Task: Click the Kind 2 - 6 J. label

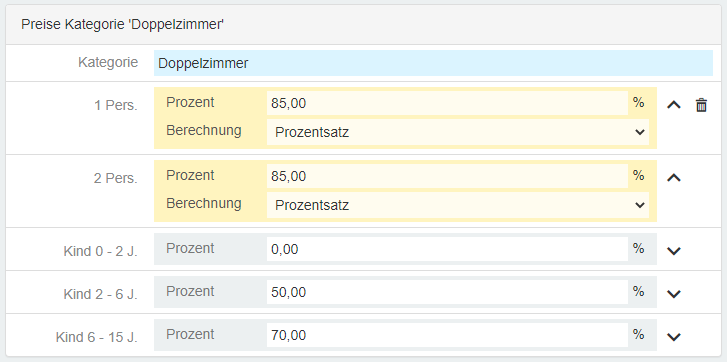Action: tap(101, 294)
